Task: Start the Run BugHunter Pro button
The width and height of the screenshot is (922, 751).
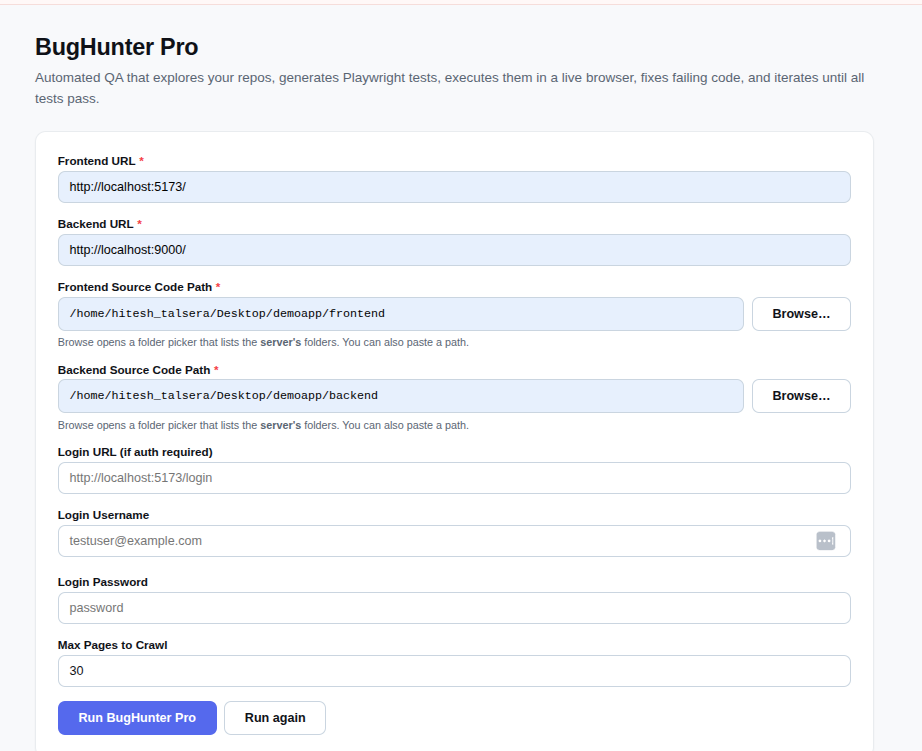Action: click(x=137, y=718)
